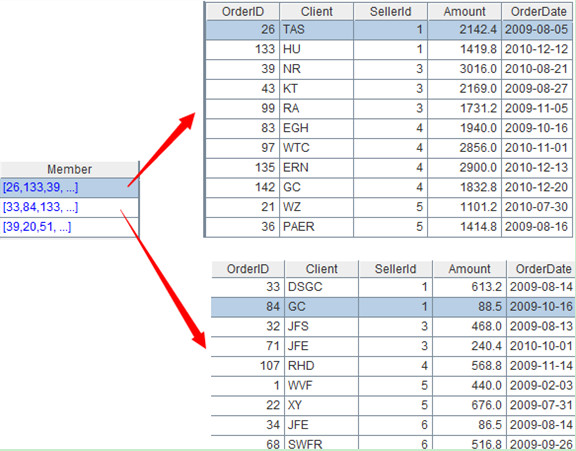Select SellerId header in top table
Screen dimensions: 576x451
pos(390,11)
